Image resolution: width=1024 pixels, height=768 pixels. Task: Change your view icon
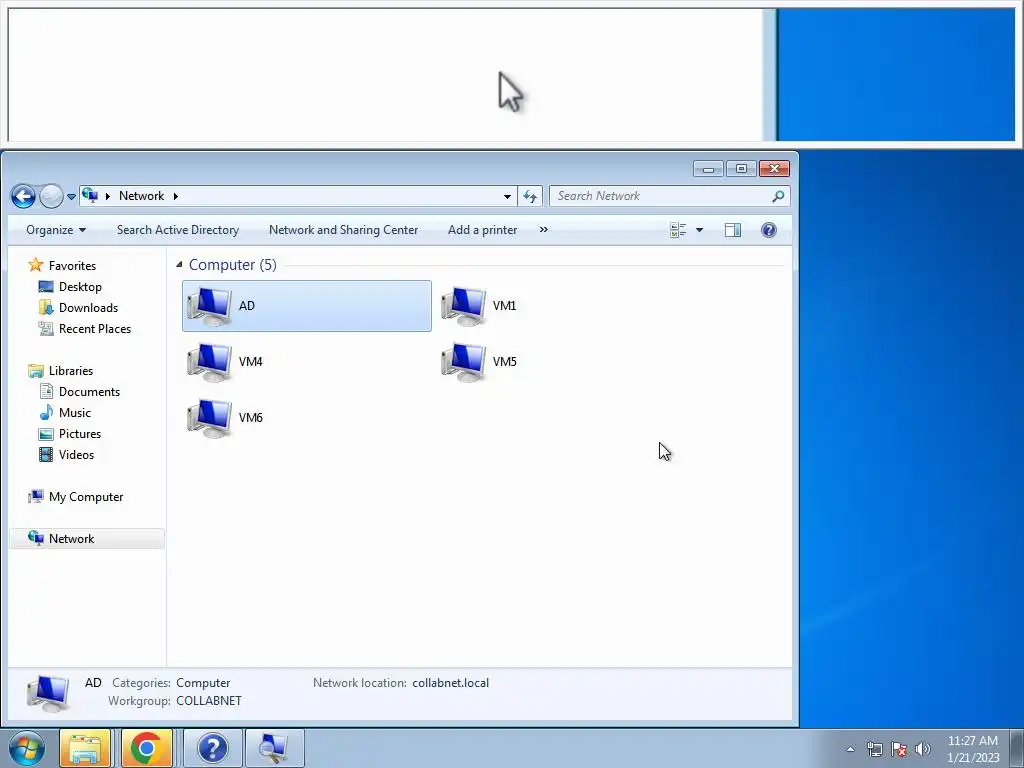coord(678,230)
